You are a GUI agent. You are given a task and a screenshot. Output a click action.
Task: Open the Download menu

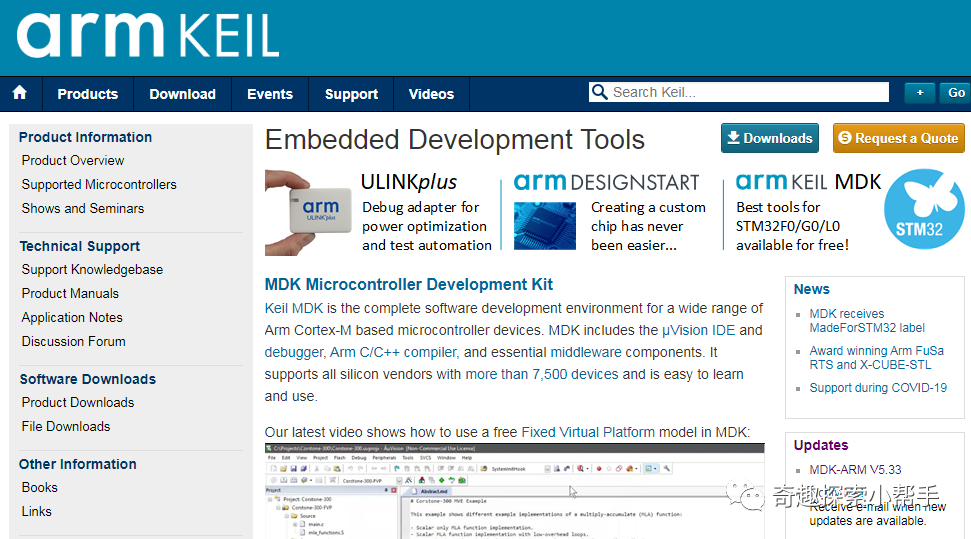coord(183,94)
